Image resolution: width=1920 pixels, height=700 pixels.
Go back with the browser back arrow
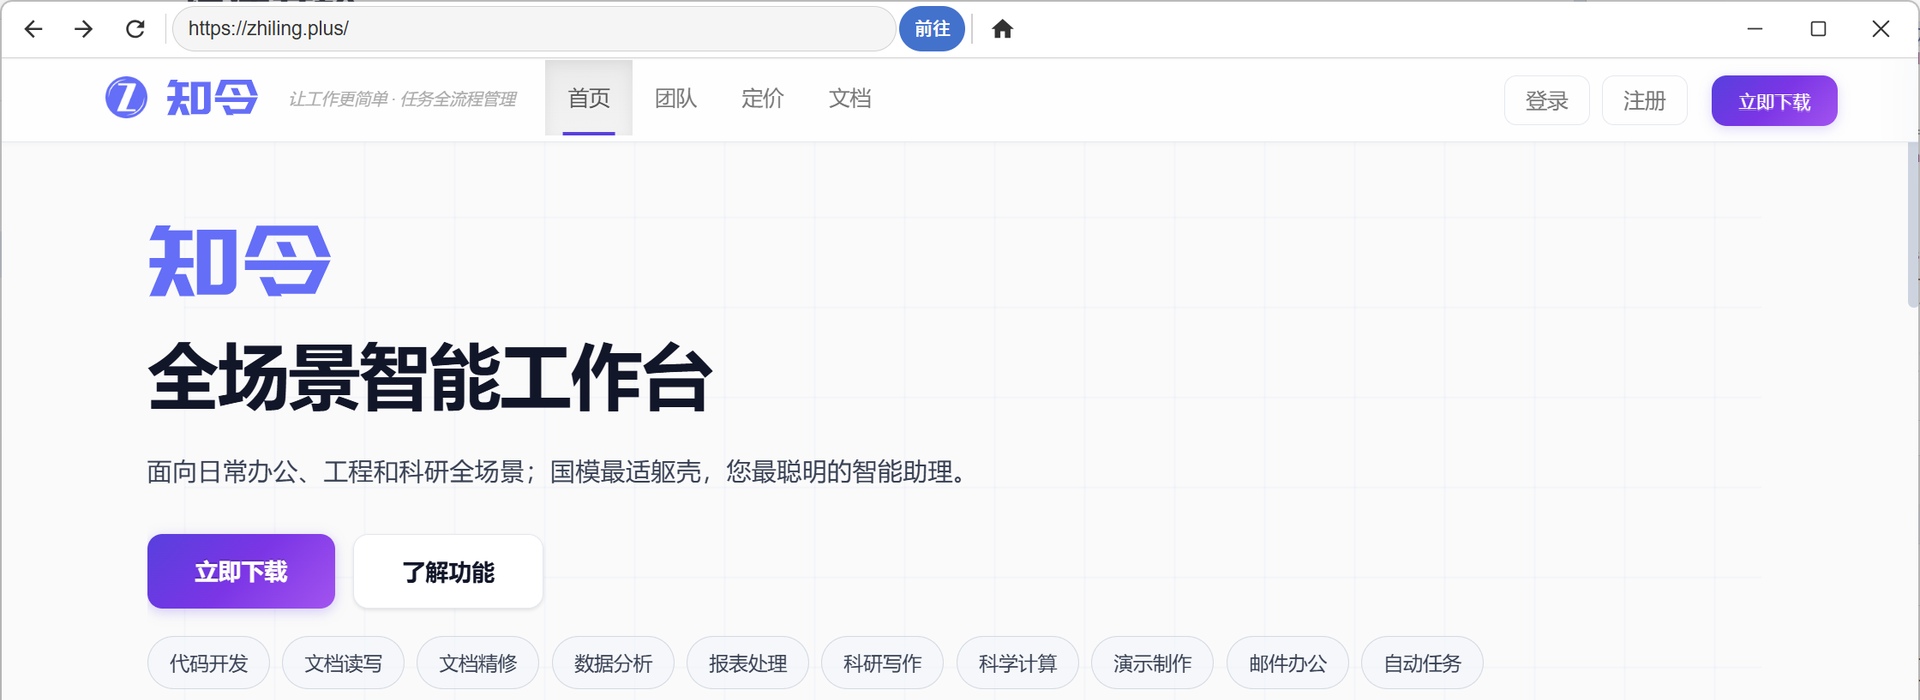(x=33, y=29)
